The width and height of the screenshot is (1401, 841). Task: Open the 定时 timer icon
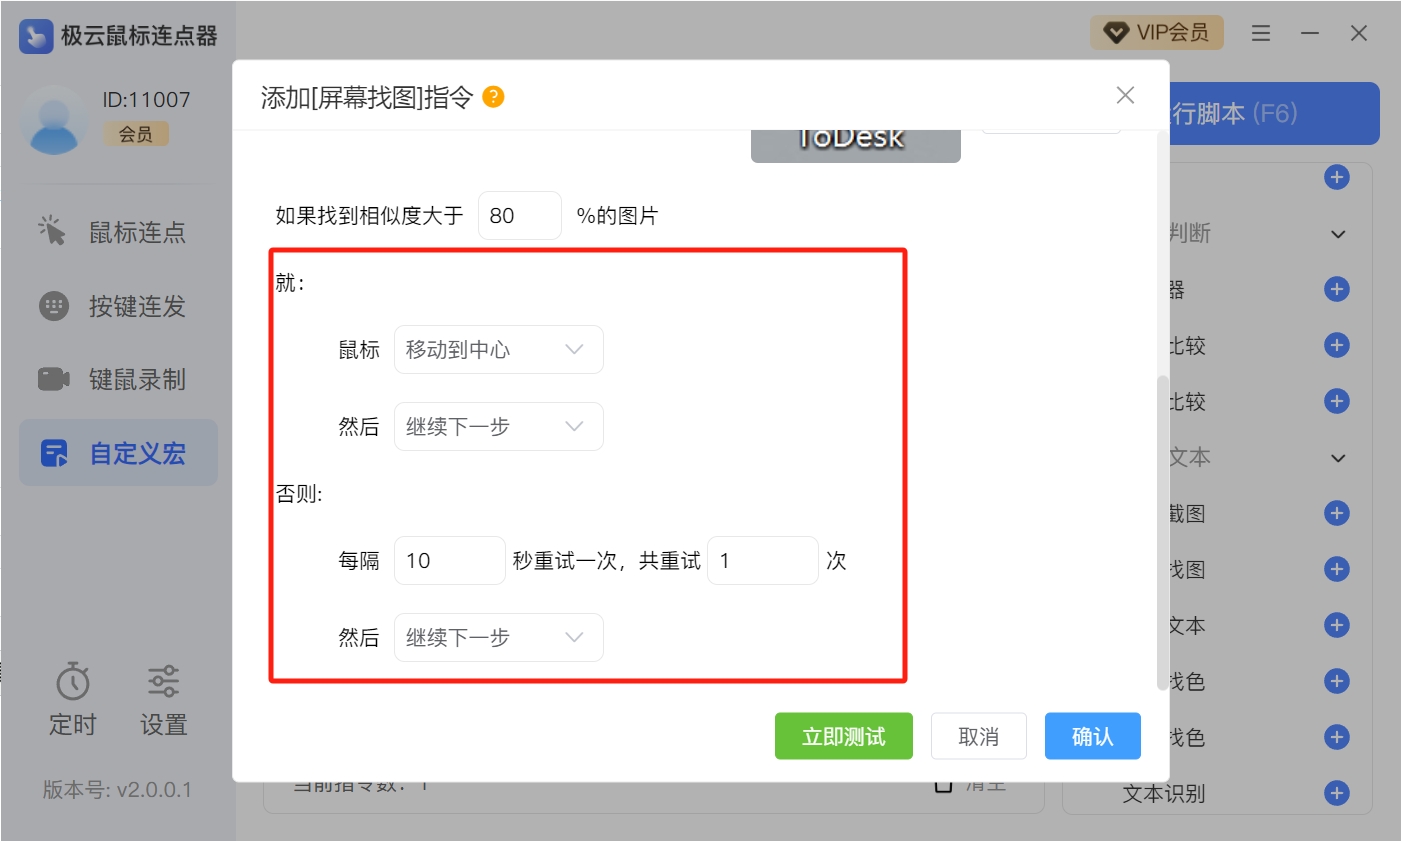72,682
